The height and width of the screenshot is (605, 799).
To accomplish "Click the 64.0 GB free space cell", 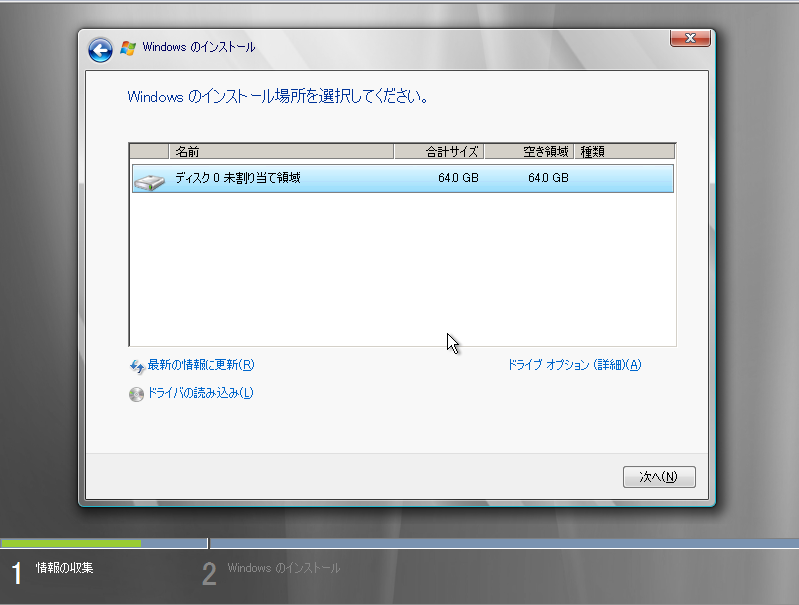I will [548, 178].
